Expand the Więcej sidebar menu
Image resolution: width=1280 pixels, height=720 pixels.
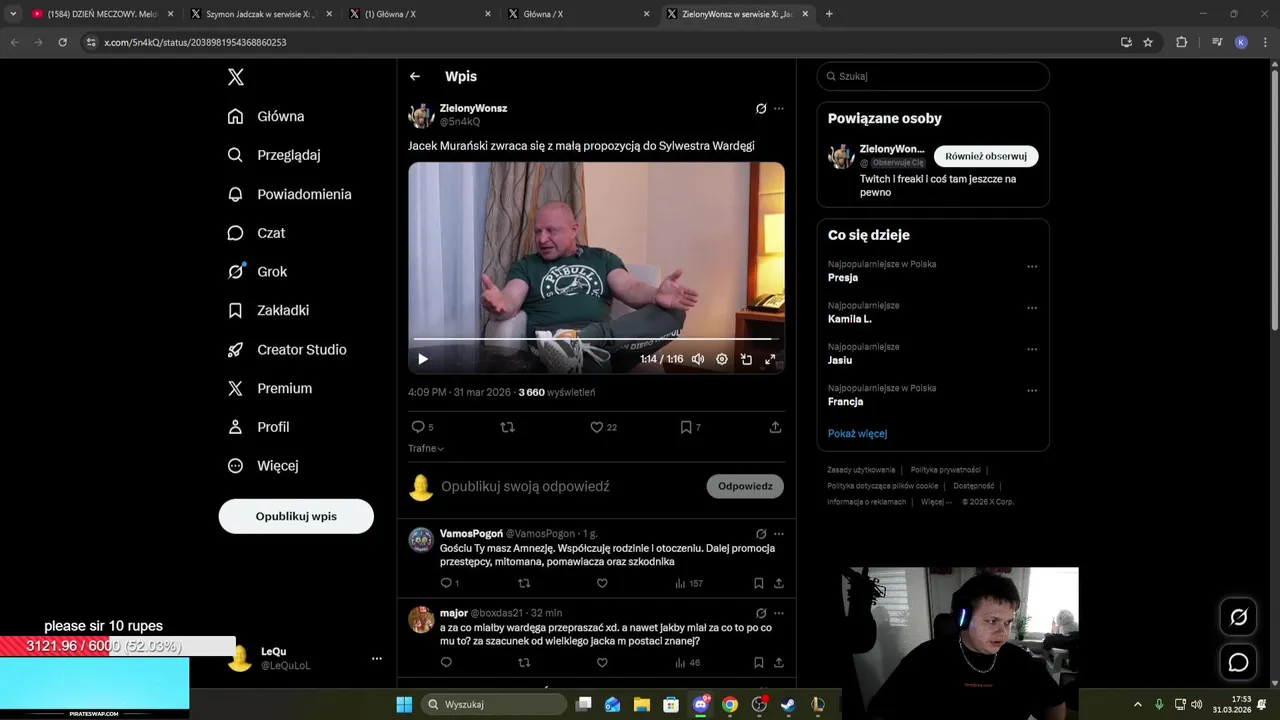pos(263,466)
